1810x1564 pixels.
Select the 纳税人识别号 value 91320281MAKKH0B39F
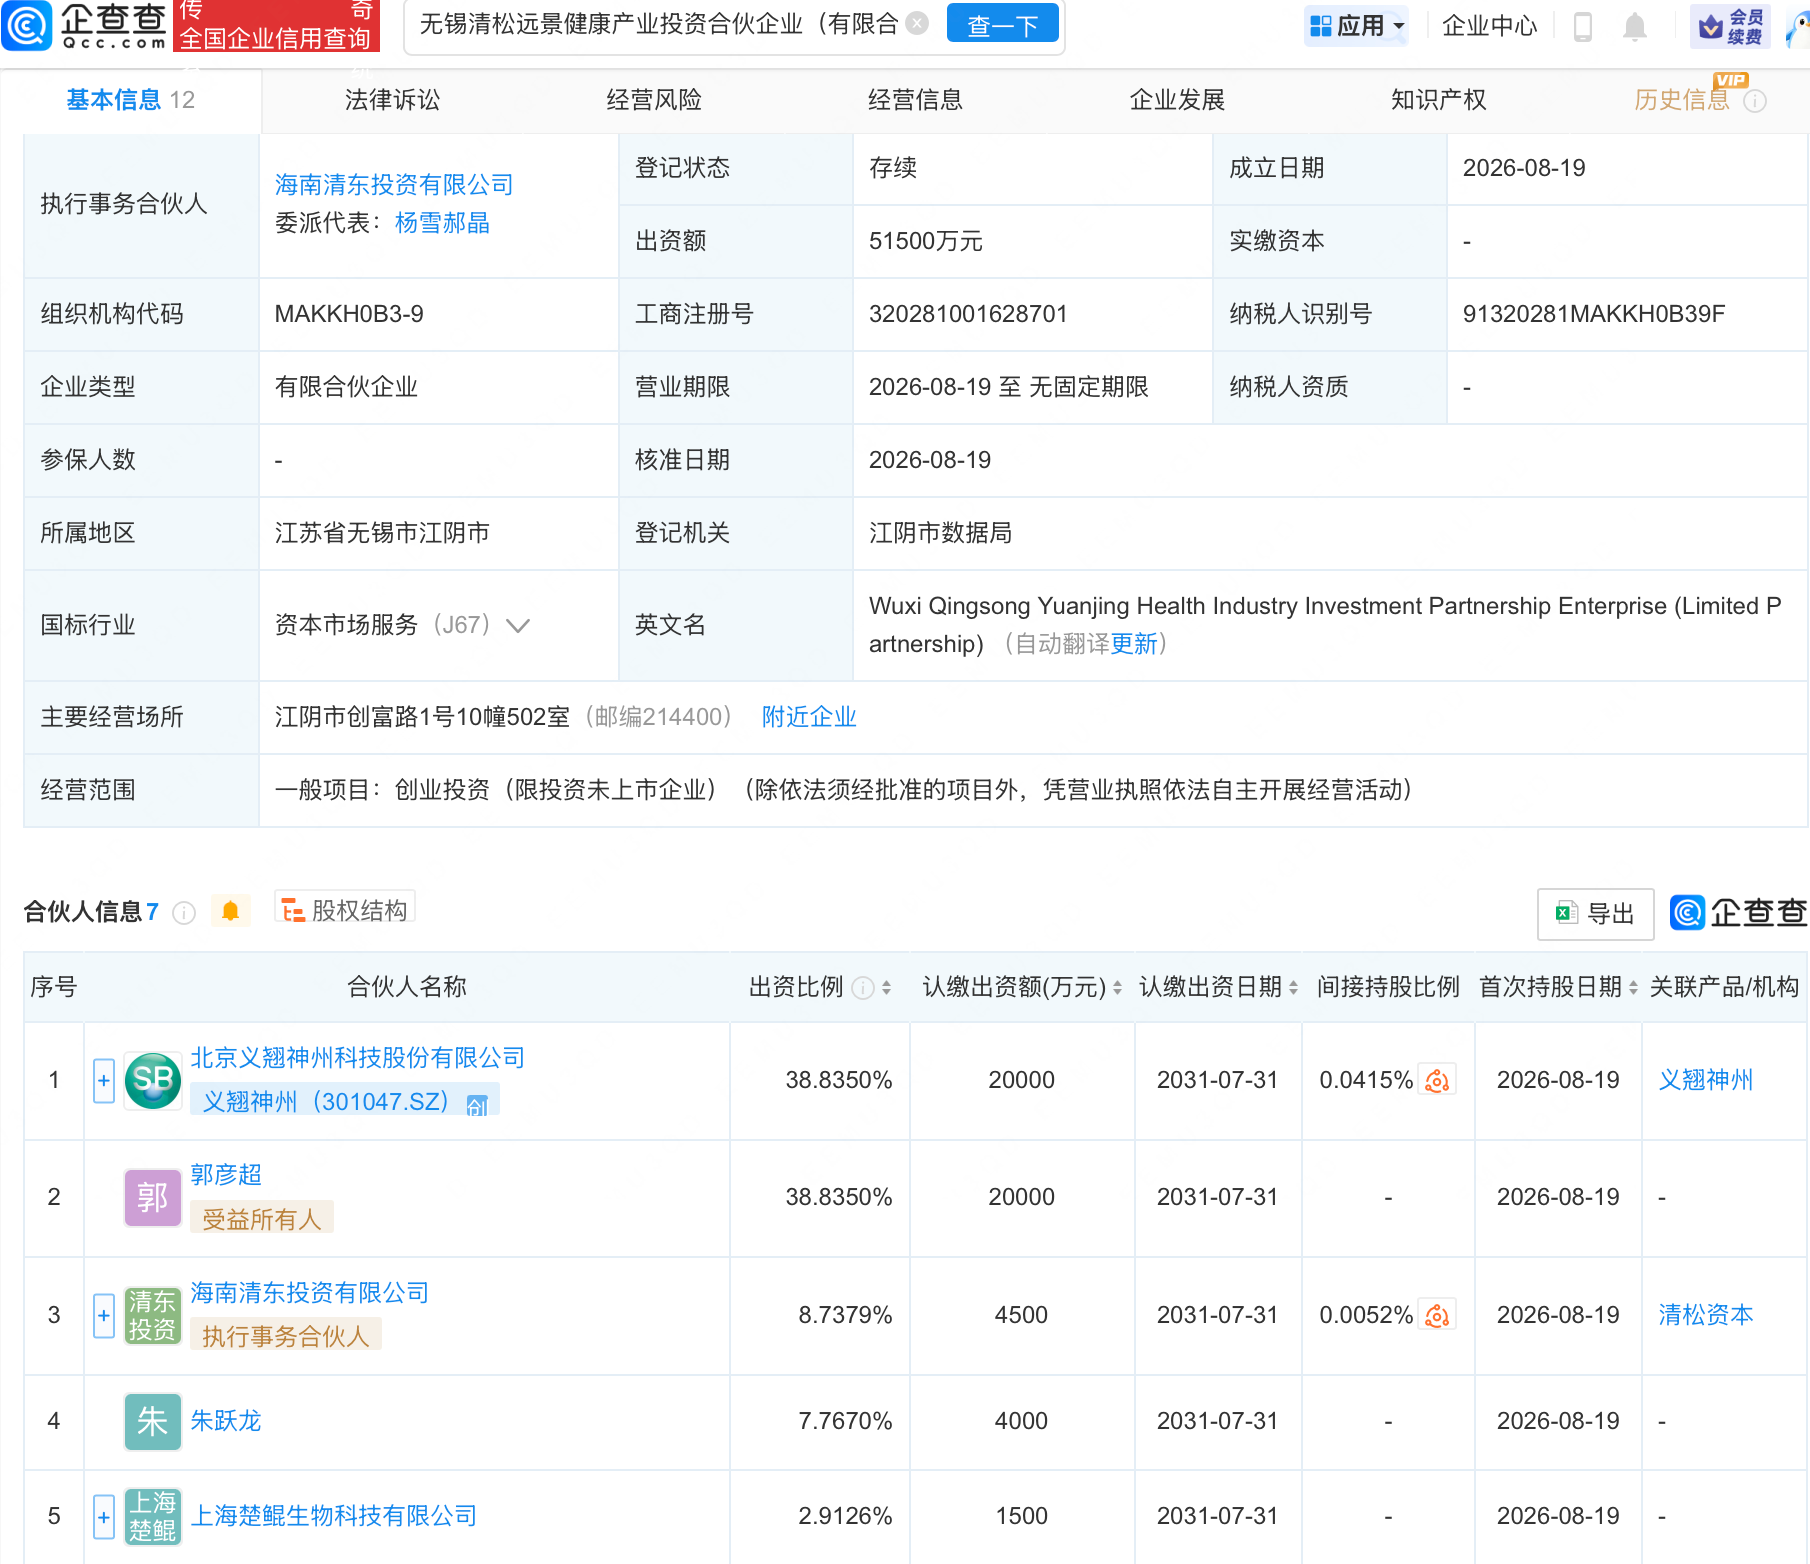click(1594, 314)
